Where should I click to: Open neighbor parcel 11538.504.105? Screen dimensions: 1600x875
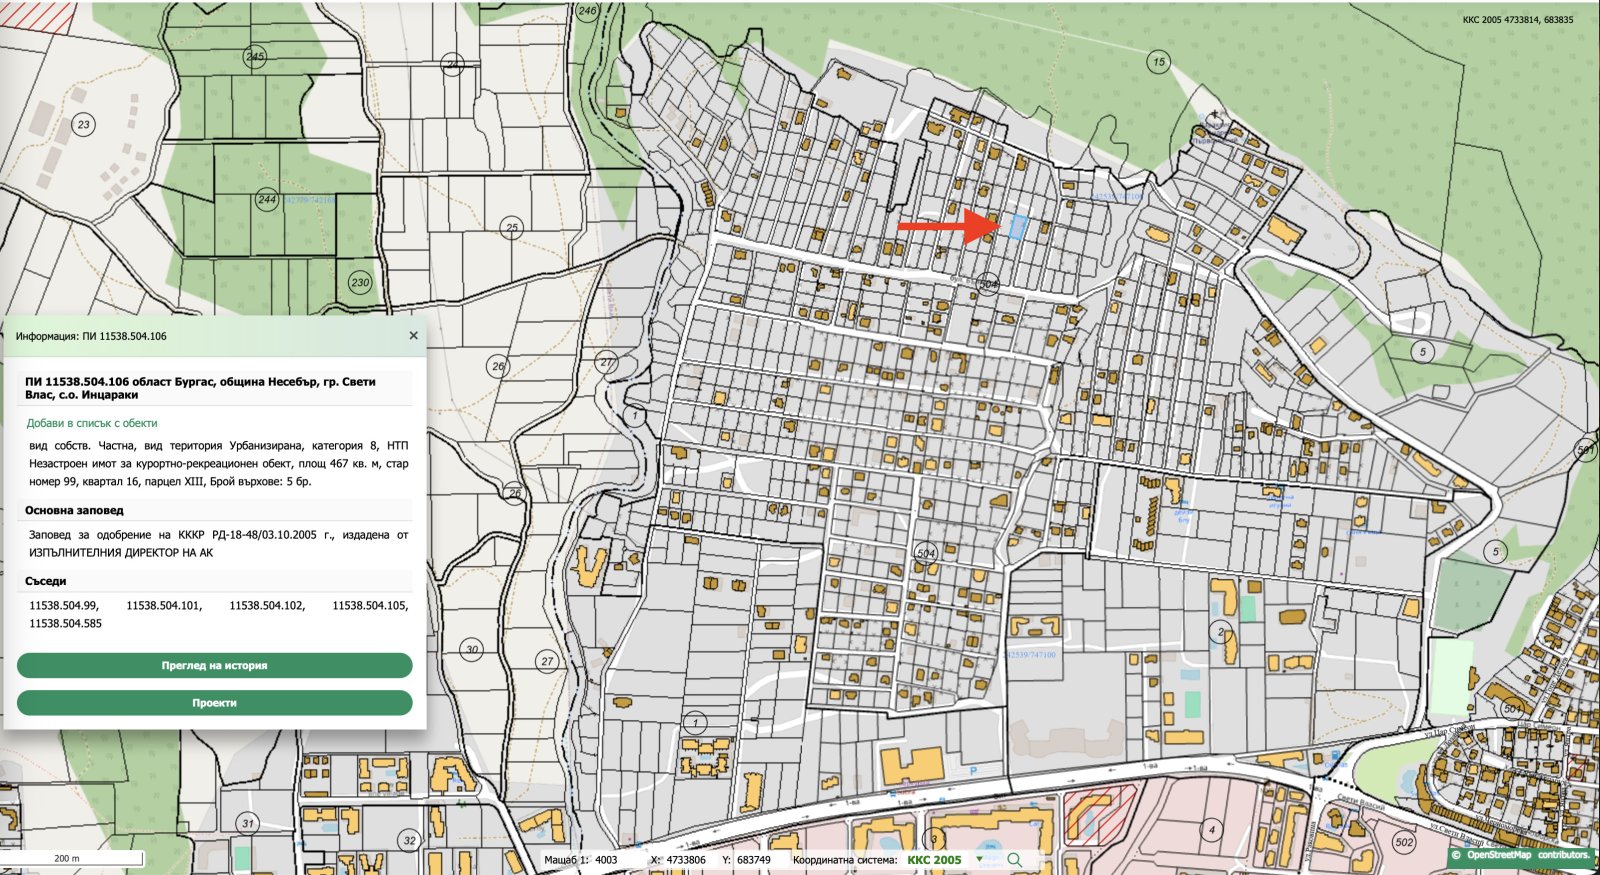click(370, 606)
